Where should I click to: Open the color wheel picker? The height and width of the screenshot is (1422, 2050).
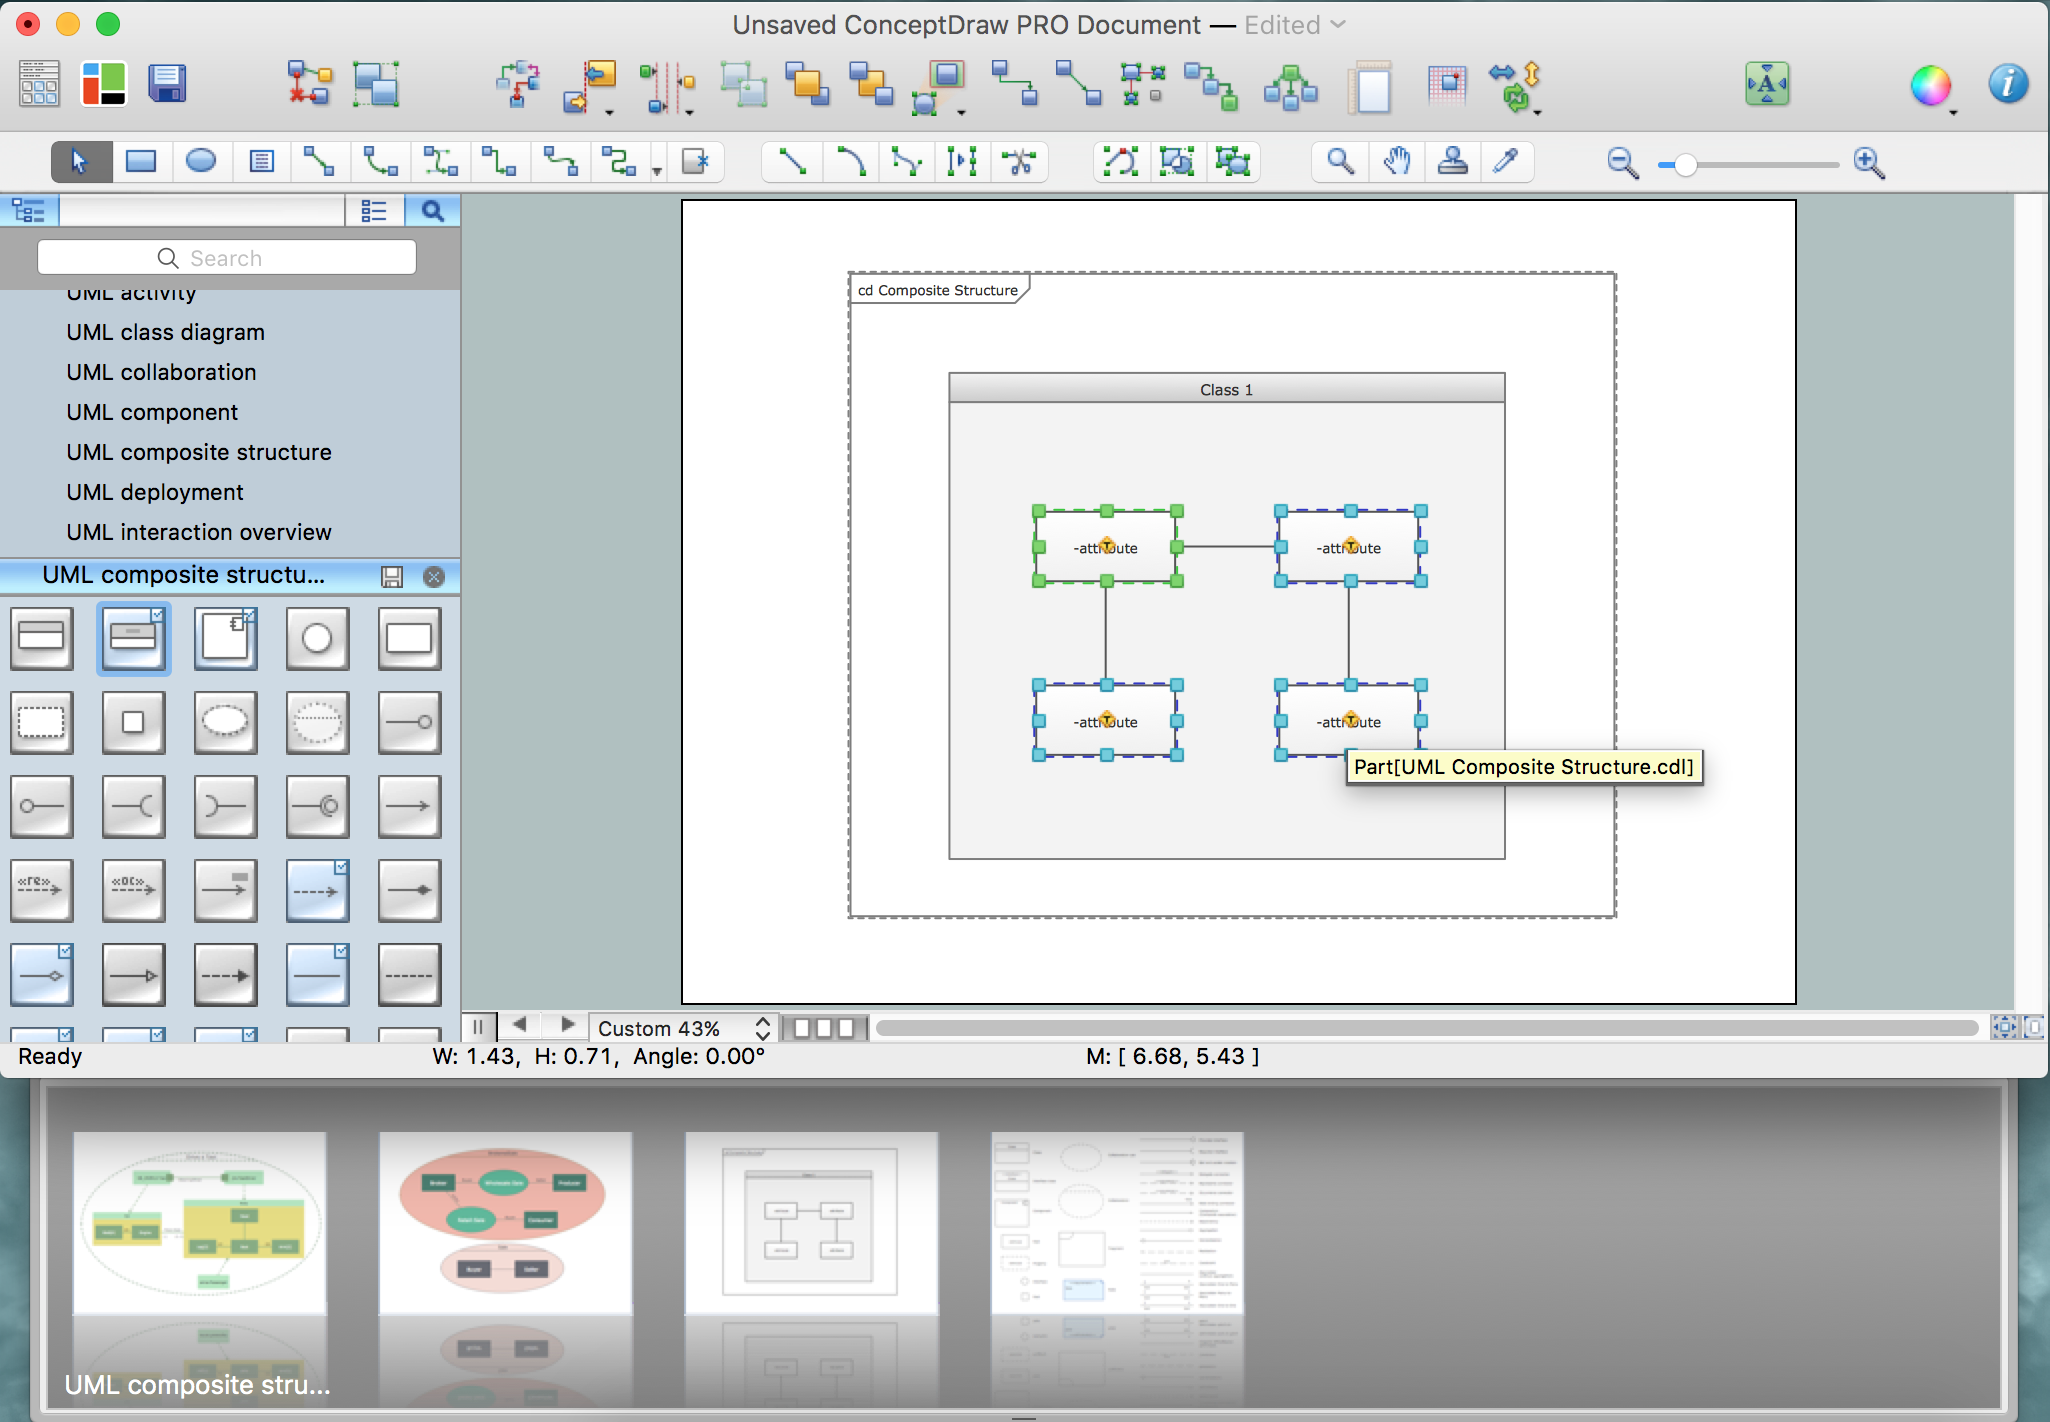1930,85
